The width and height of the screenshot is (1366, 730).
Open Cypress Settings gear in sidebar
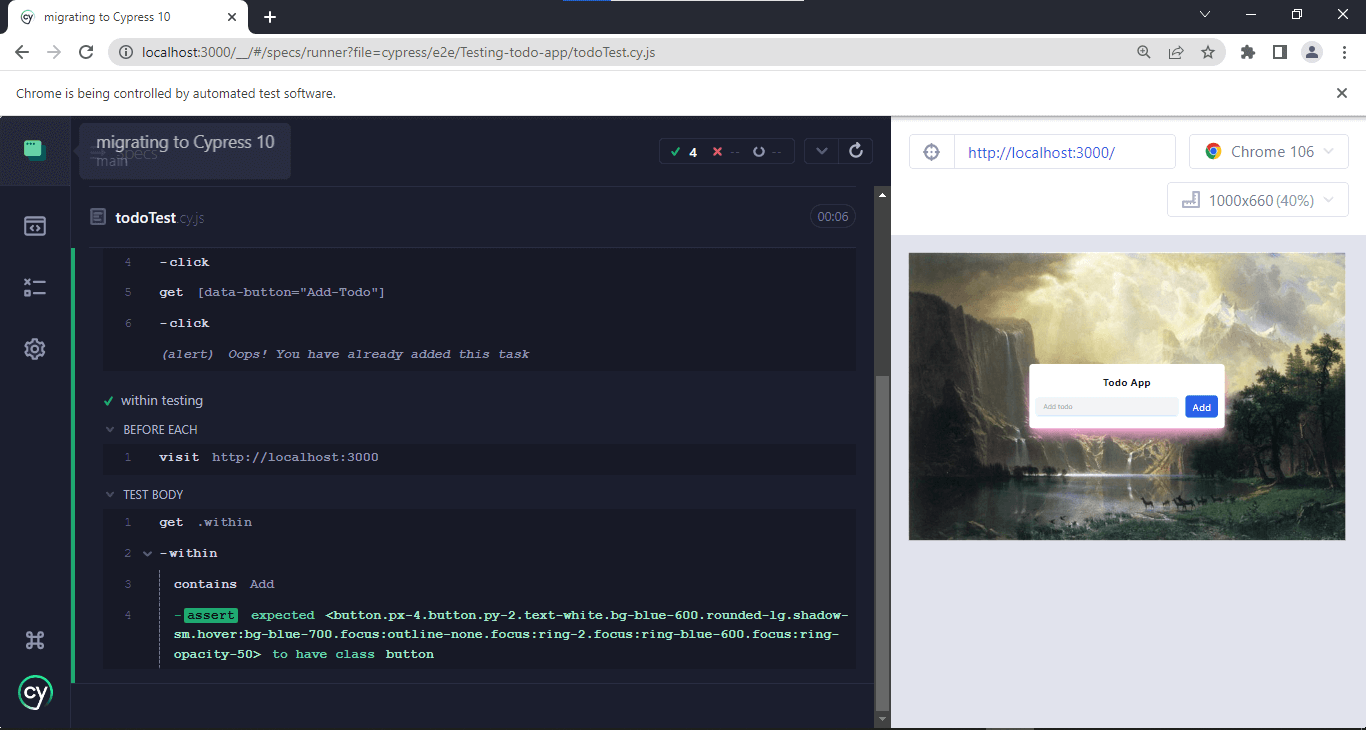pyautogui.click(x=35, y=349)
